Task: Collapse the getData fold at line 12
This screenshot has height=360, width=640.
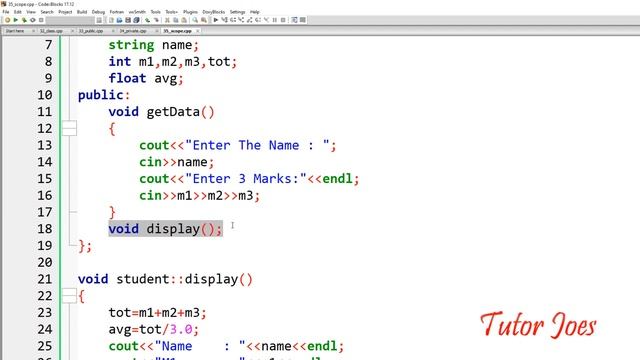Action: 69,129
